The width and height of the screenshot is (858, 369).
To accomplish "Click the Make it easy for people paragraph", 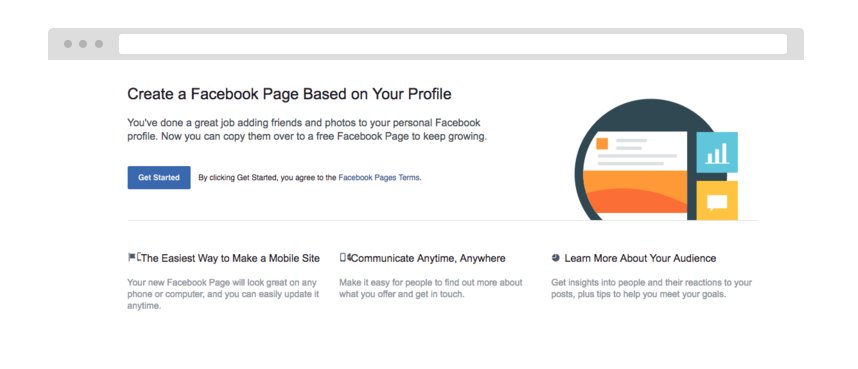I will coord(431,289).
